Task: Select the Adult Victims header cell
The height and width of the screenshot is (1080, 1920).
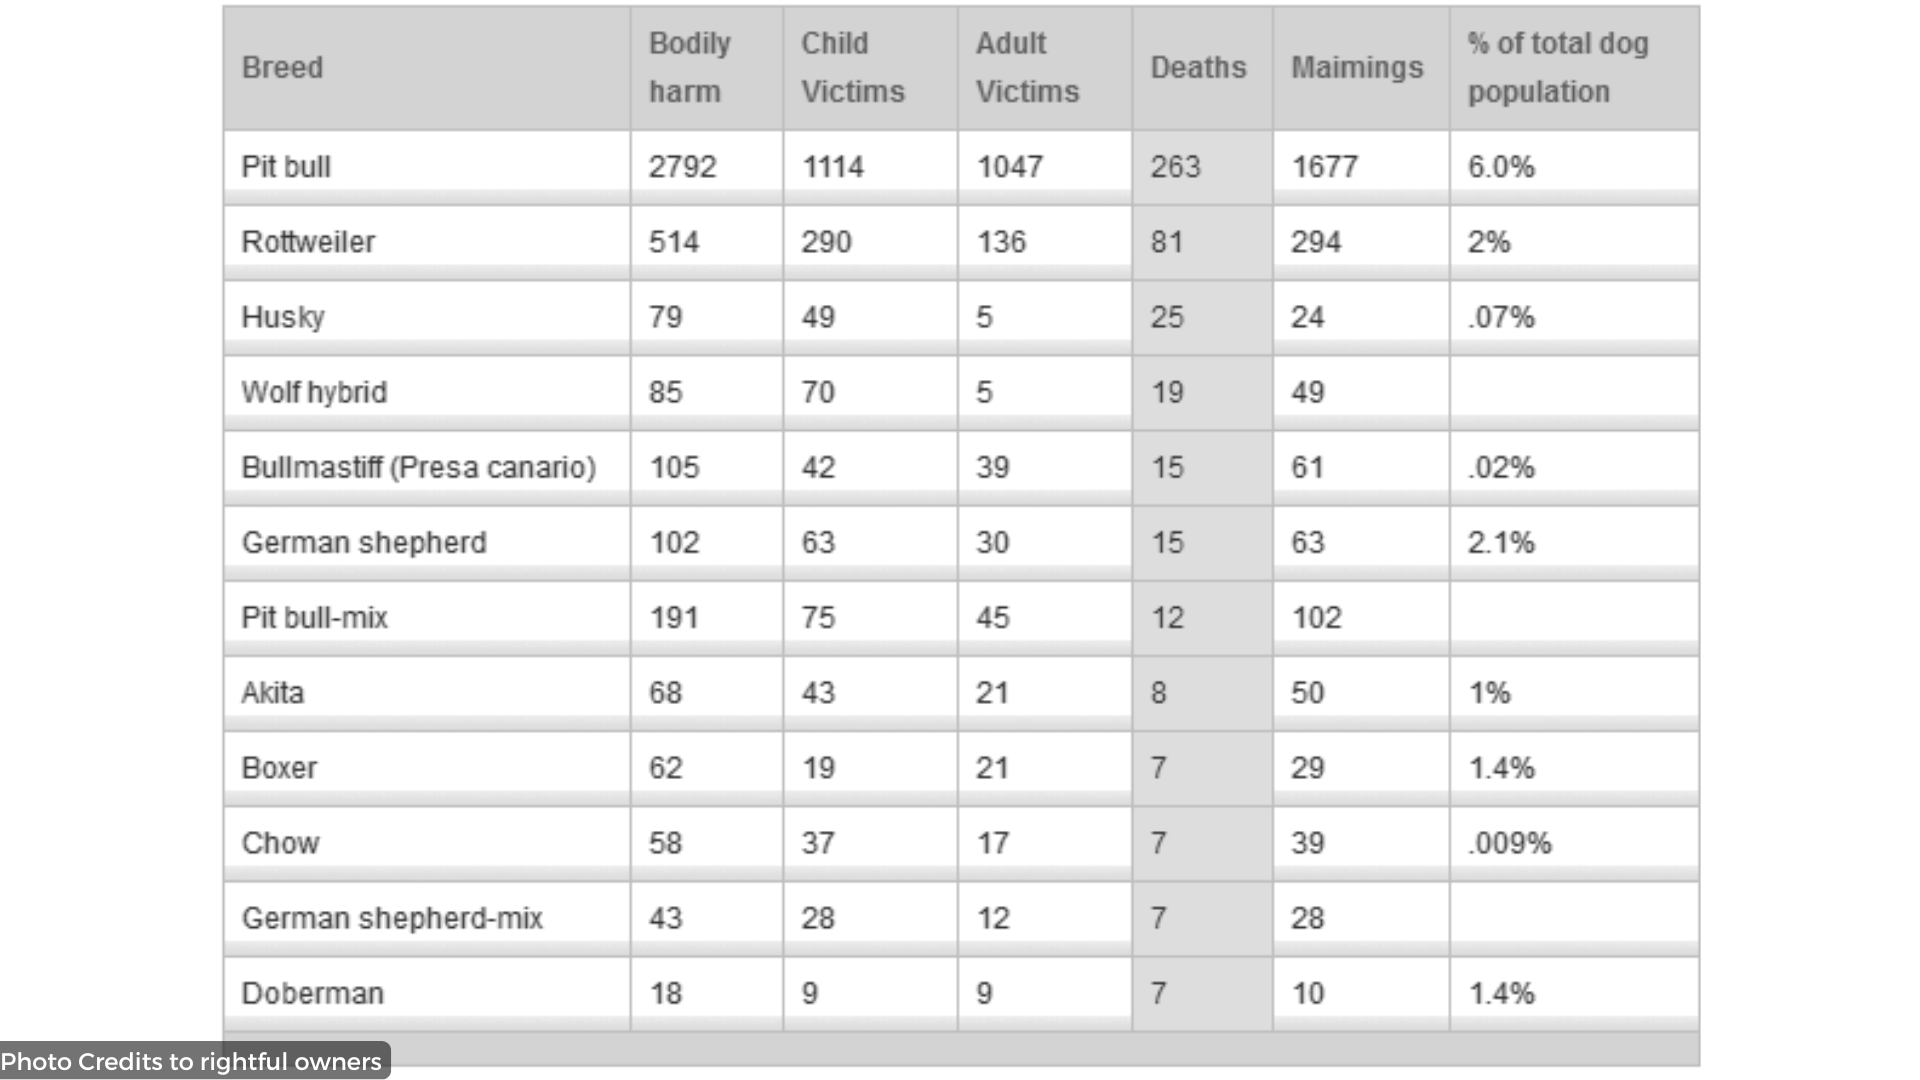Action: tap(1045, 68)
